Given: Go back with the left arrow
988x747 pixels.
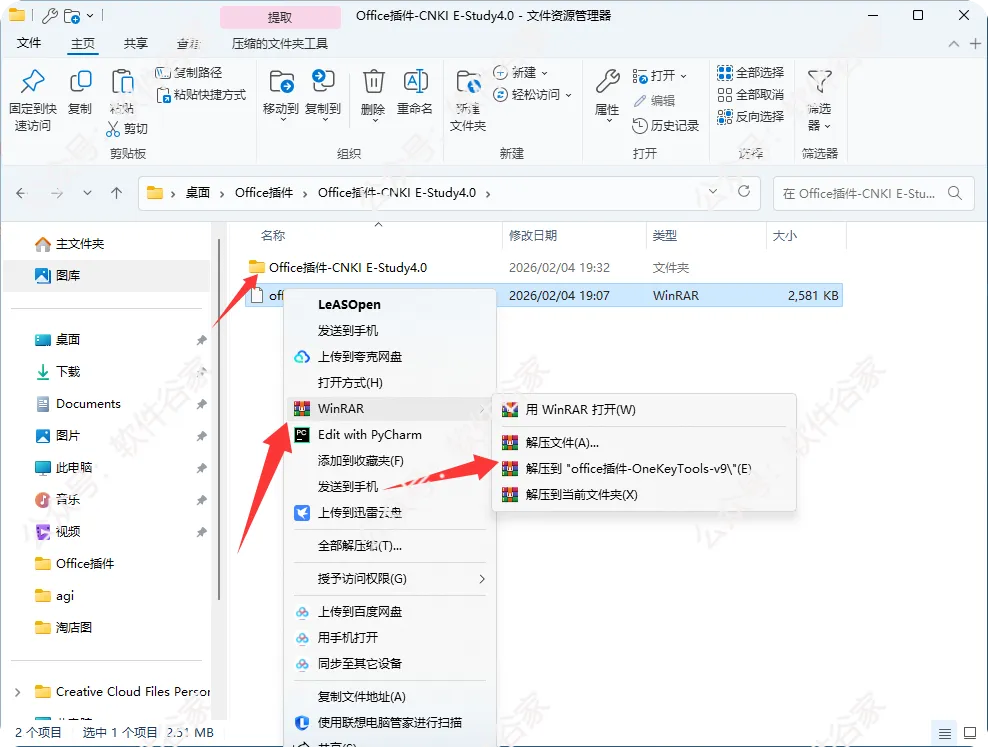Looking at the screenshot, I should click(21, 193).
